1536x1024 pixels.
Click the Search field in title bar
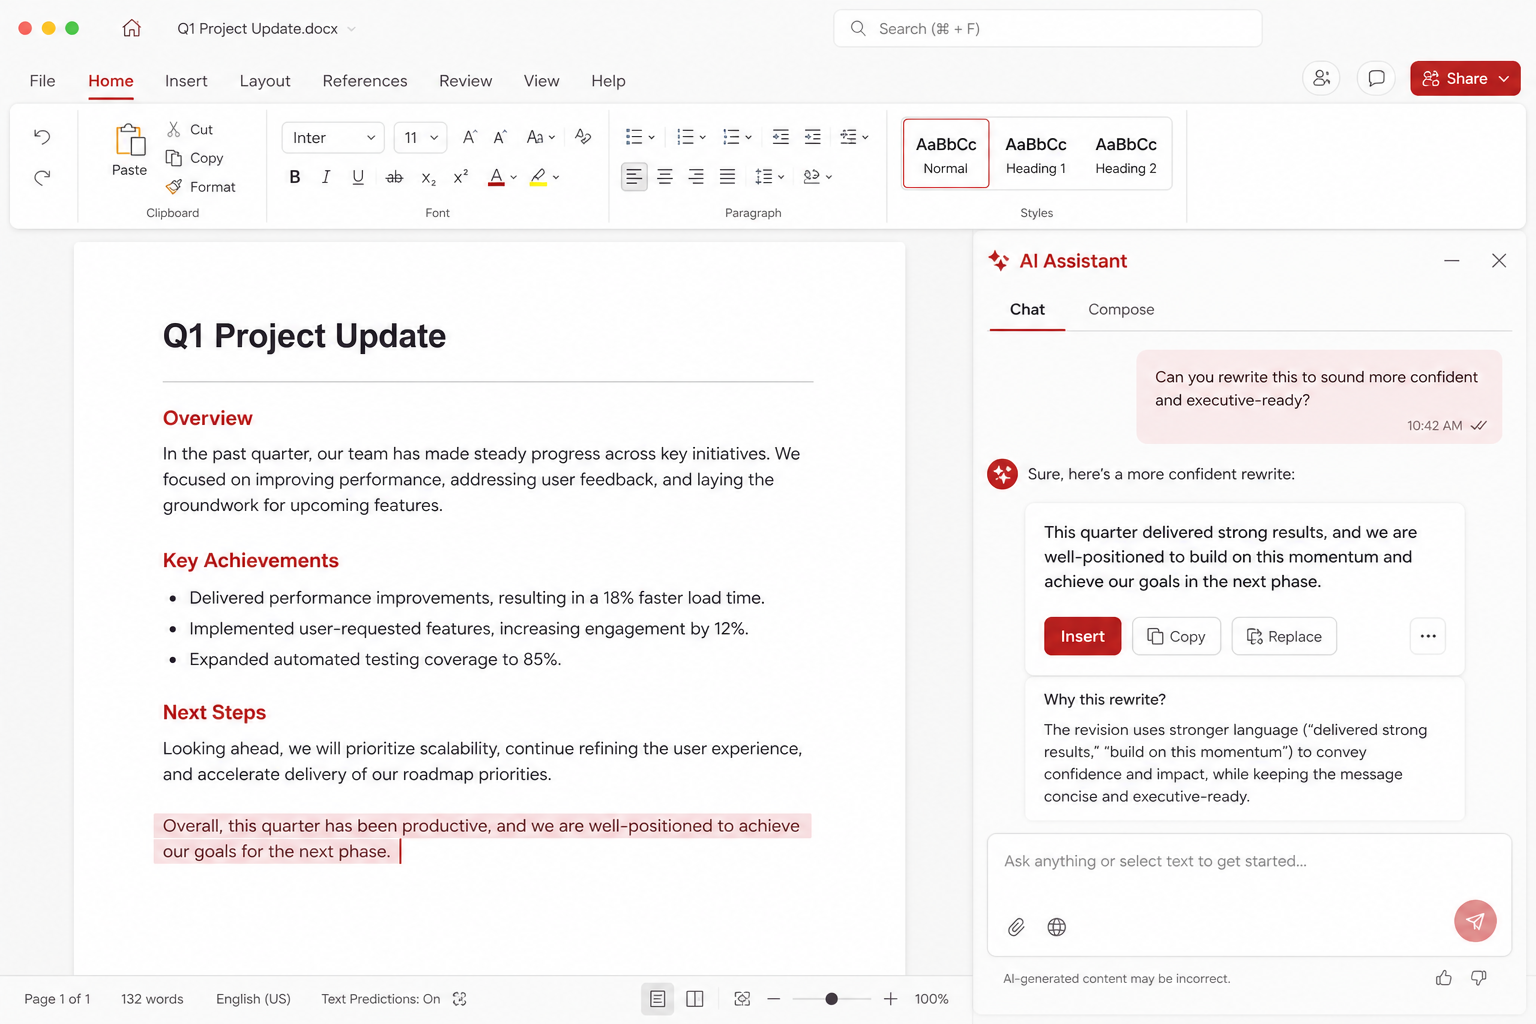click(x=1047, y=28)
